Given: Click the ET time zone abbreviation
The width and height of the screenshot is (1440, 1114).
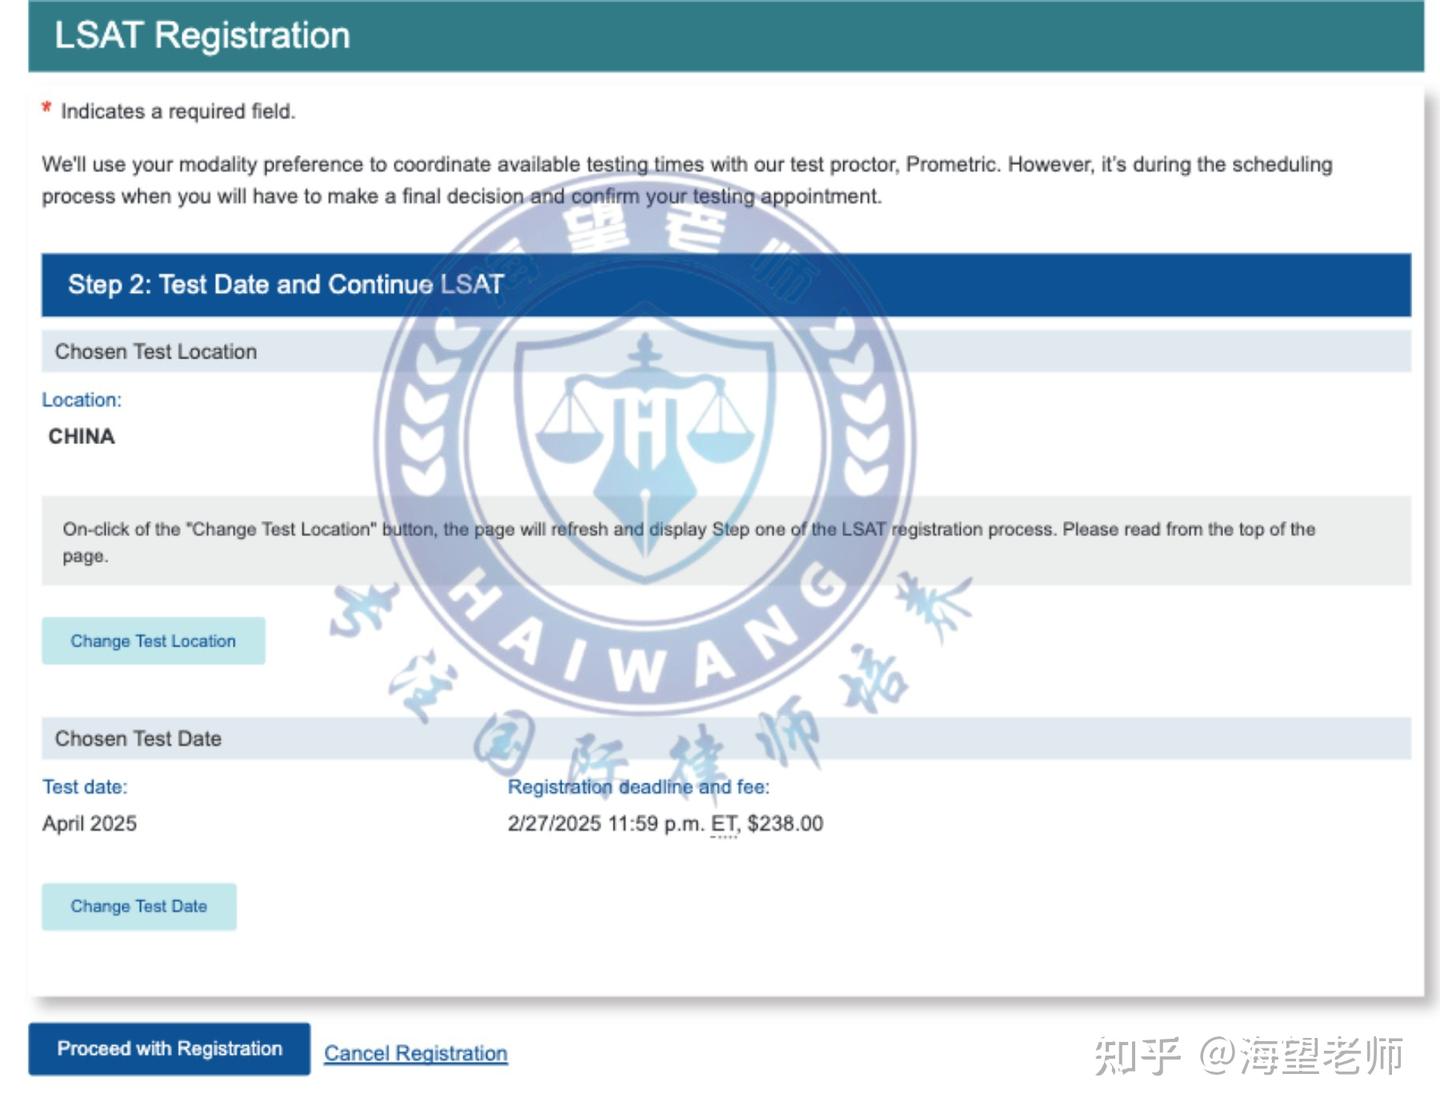Looking at the screenshot, I should tap(724, 824).
